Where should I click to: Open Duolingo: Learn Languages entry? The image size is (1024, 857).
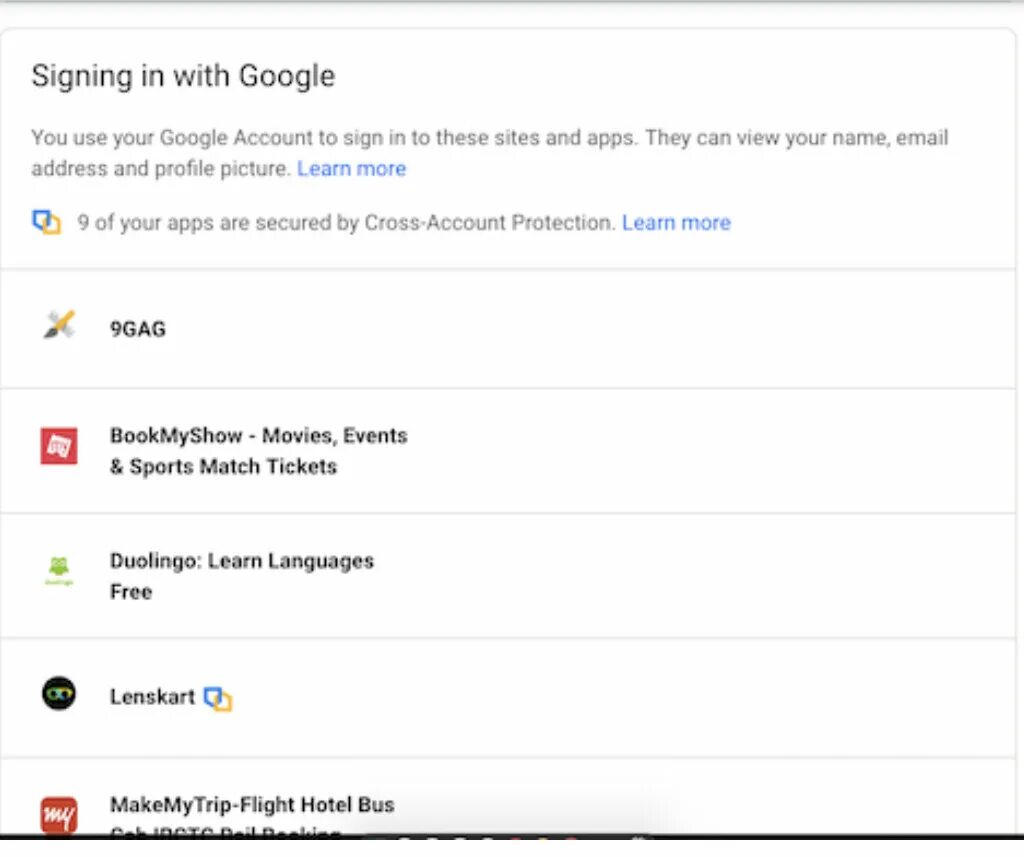[241, 561]
